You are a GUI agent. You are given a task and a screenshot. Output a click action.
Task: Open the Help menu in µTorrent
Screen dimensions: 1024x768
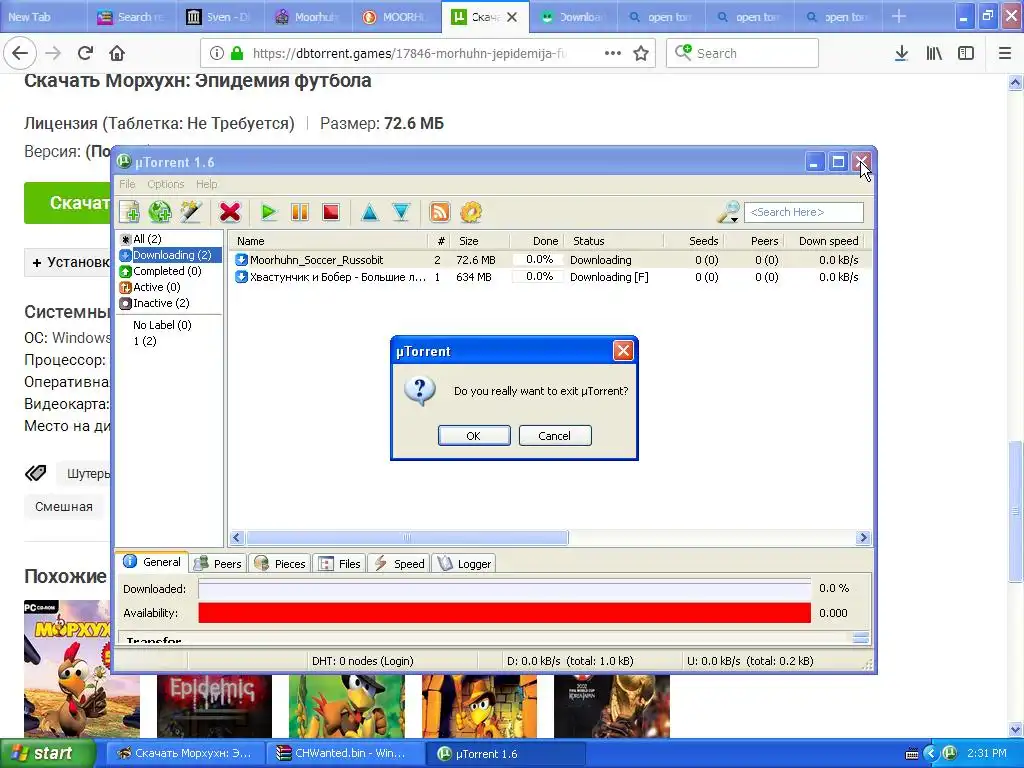pos(206,184)
